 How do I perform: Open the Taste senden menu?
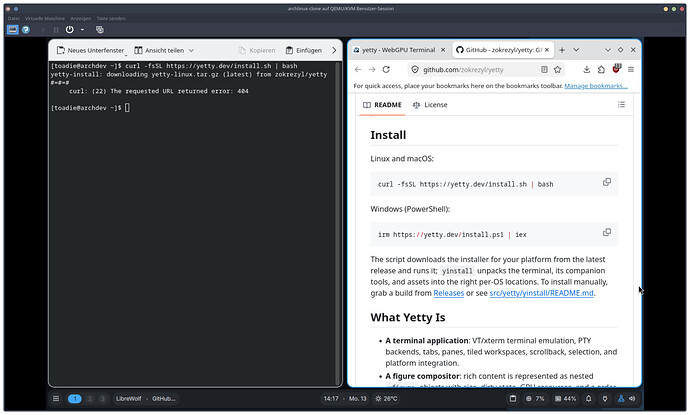click(111, 18)
